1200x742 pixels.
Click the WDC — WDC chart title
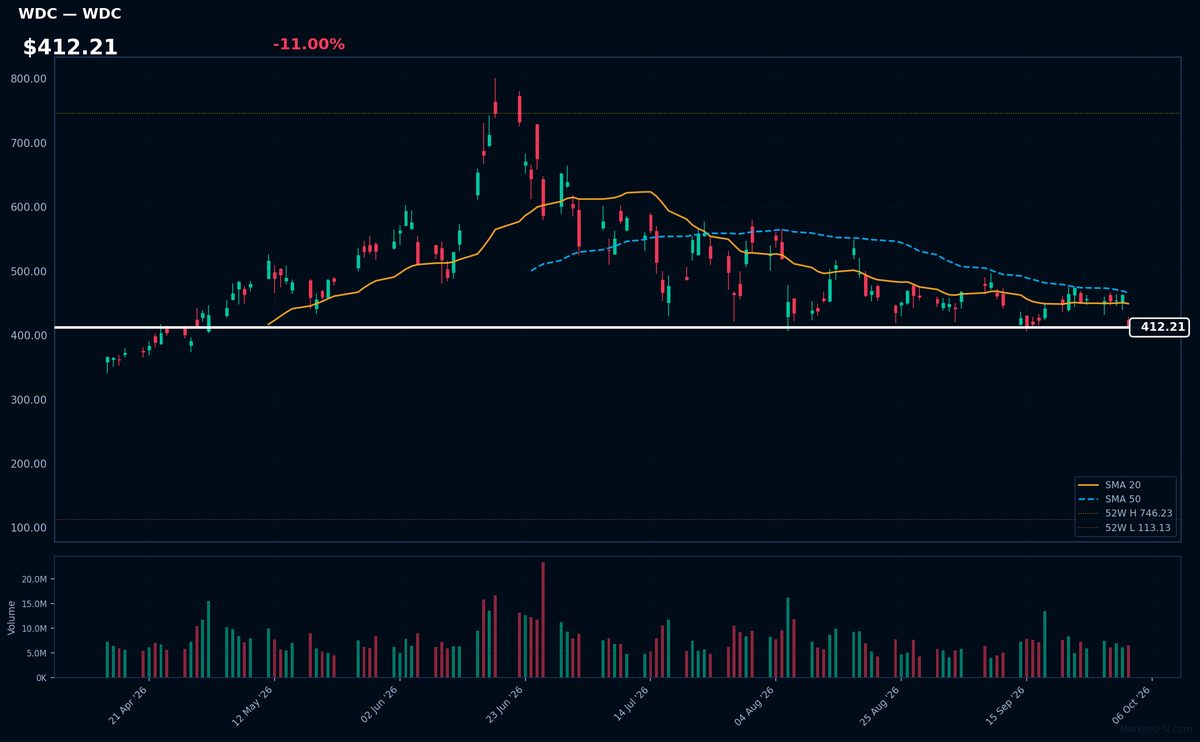(70, 14)
